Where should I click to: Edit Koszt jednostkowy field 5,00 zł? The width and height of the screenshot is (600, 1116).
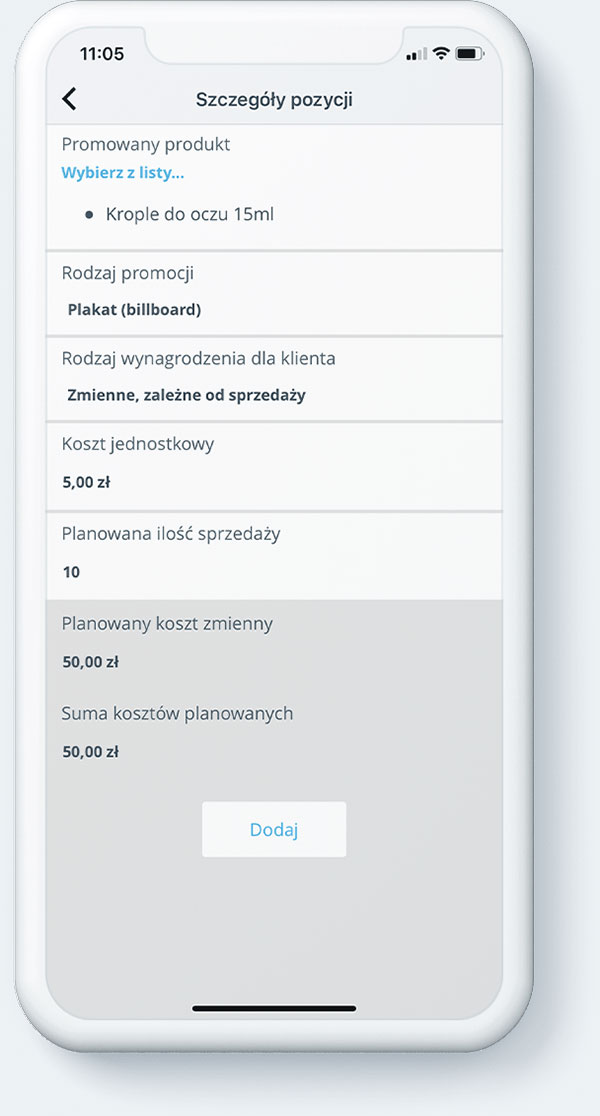pos(274,466)
